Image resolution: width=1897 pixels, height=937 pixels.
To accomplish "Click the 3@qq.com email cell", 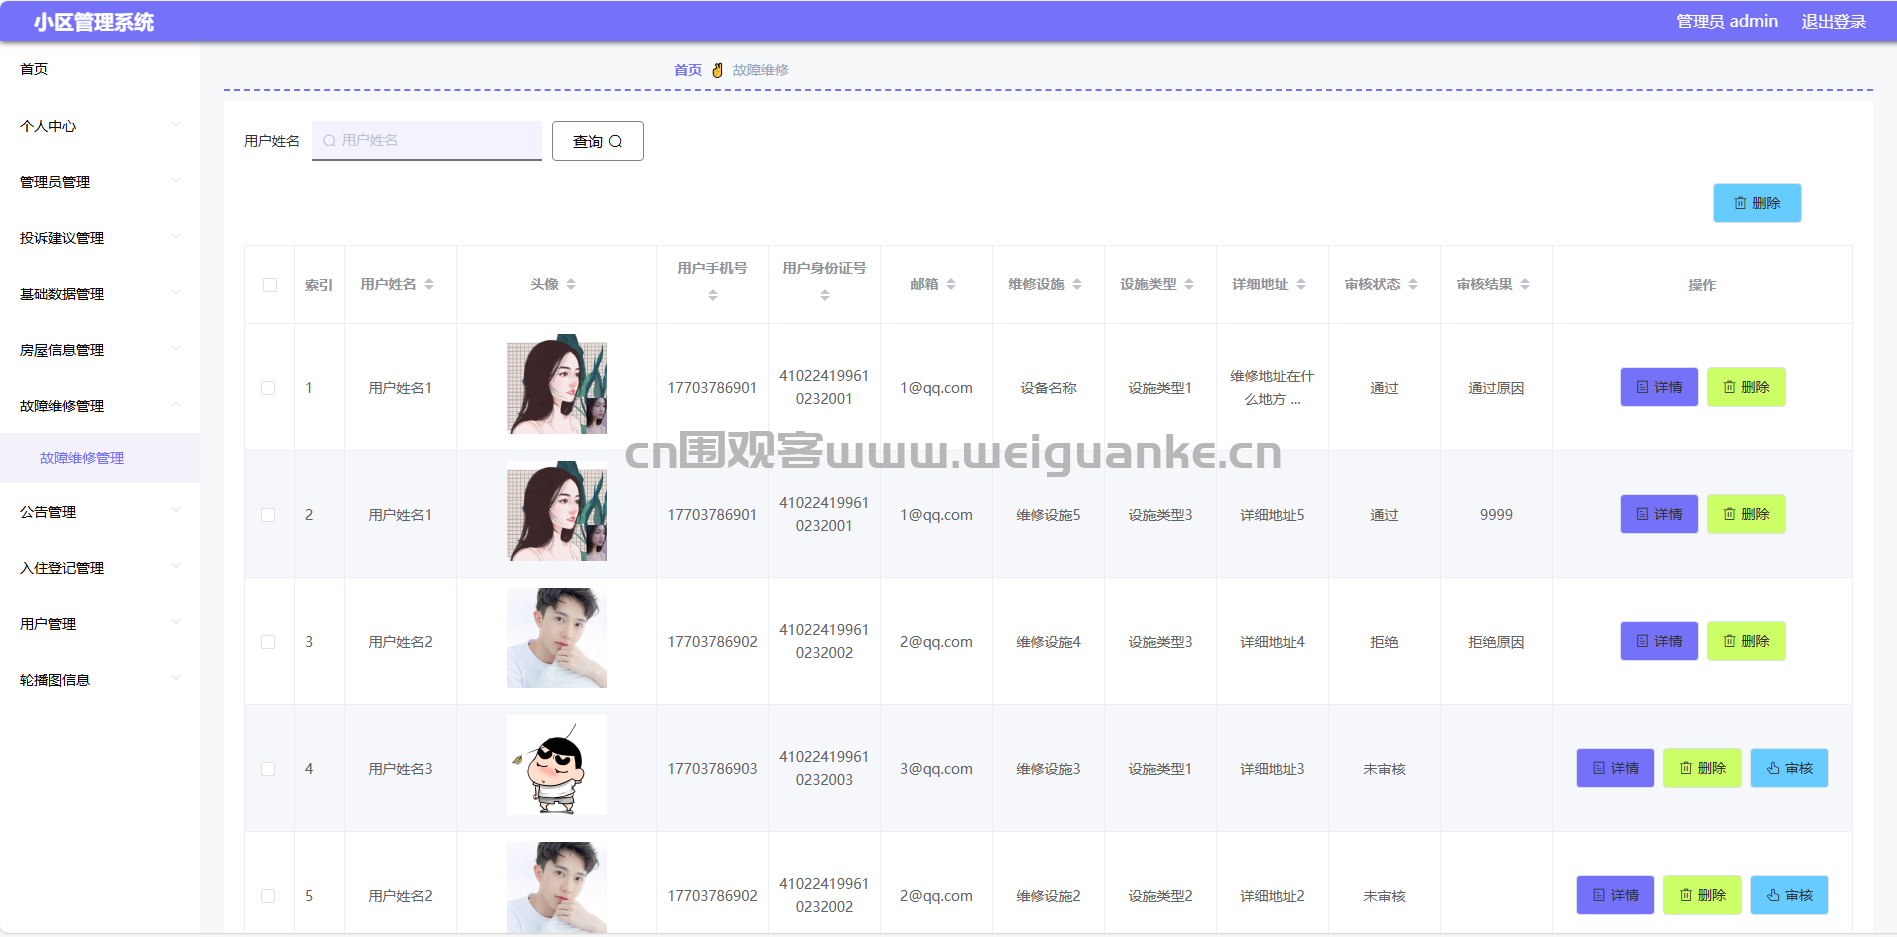I will click(936, 769).
